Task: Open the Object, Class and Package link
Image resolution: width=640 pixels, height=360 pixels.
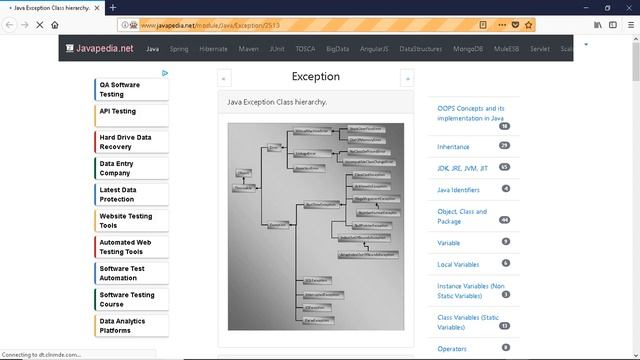Action: 462,216
